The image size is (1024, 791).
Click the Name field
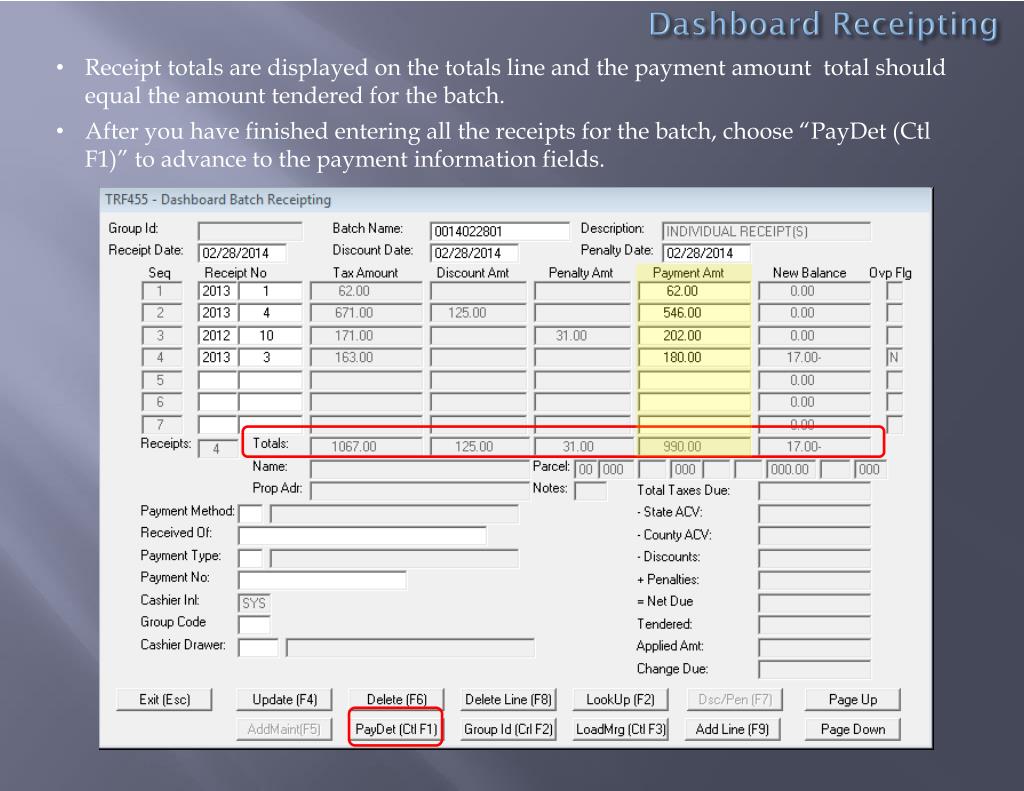click(x=419, y=470)
